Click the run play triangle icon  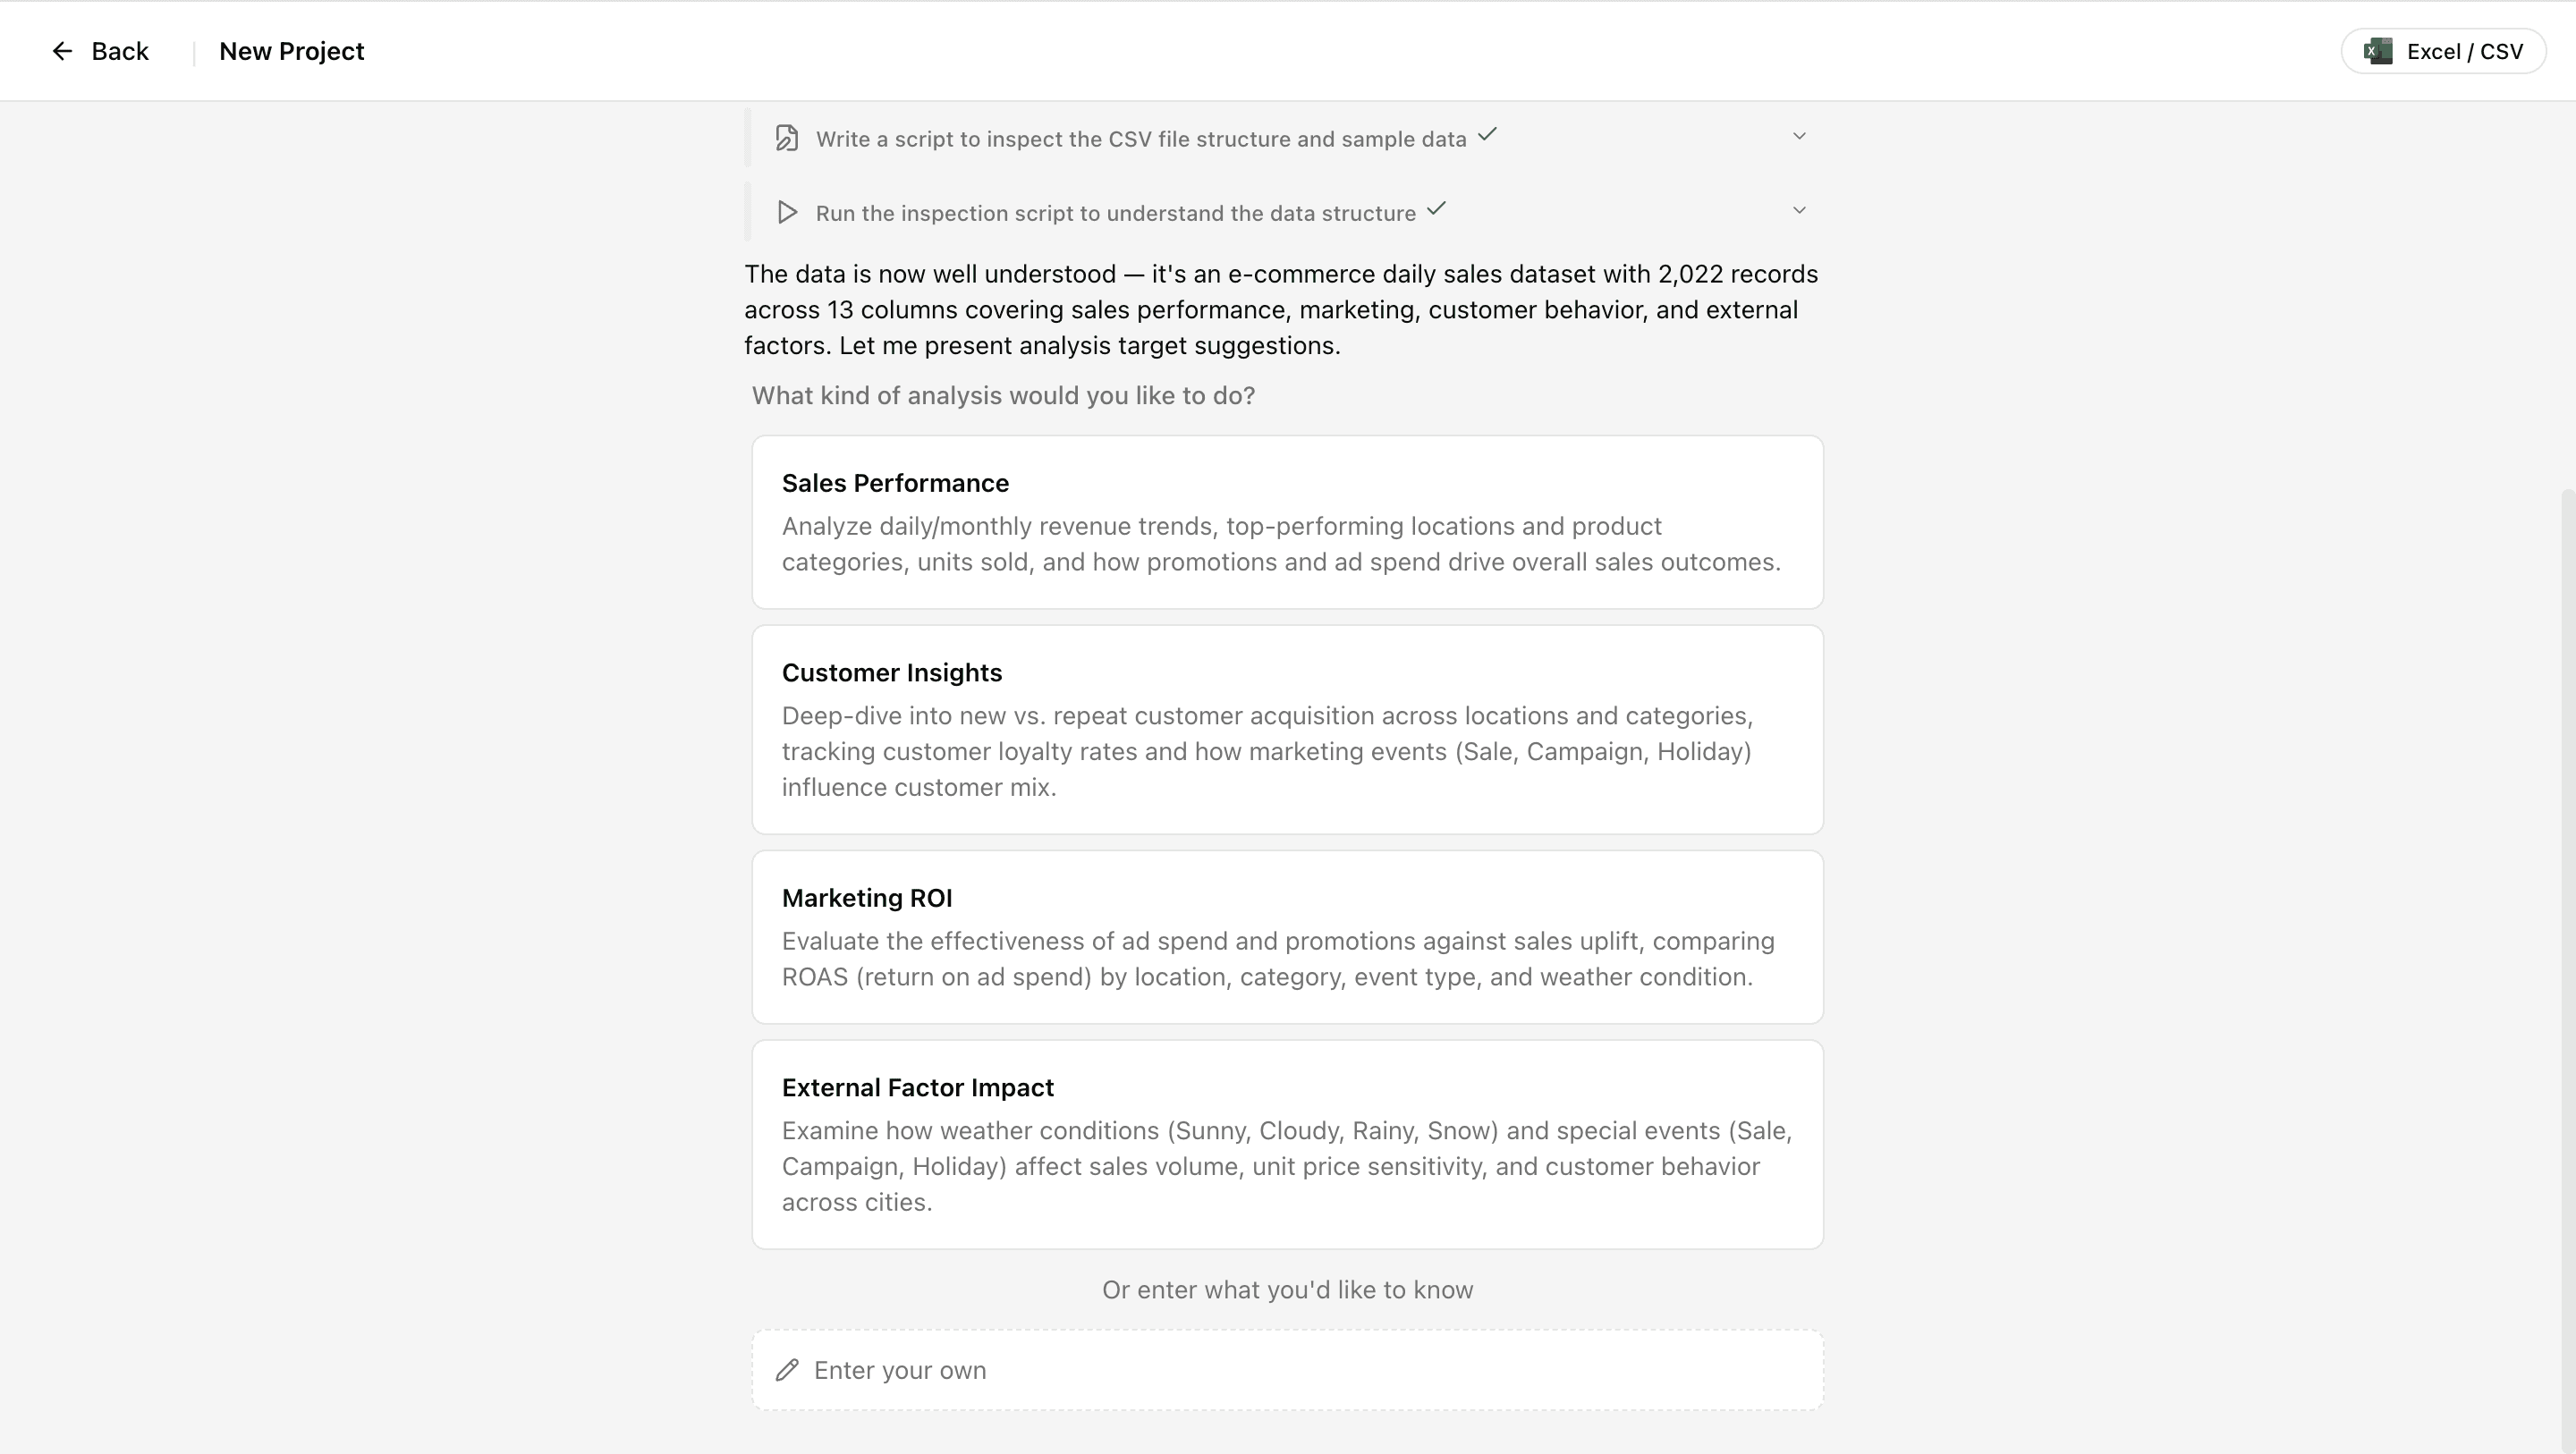tap(787, 212)
